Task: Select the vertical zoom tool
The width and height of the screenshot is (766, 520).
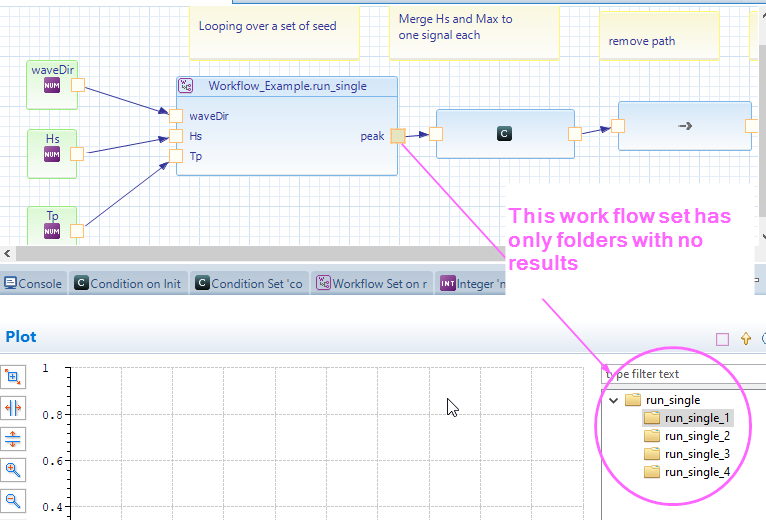Action: [14, 439]
